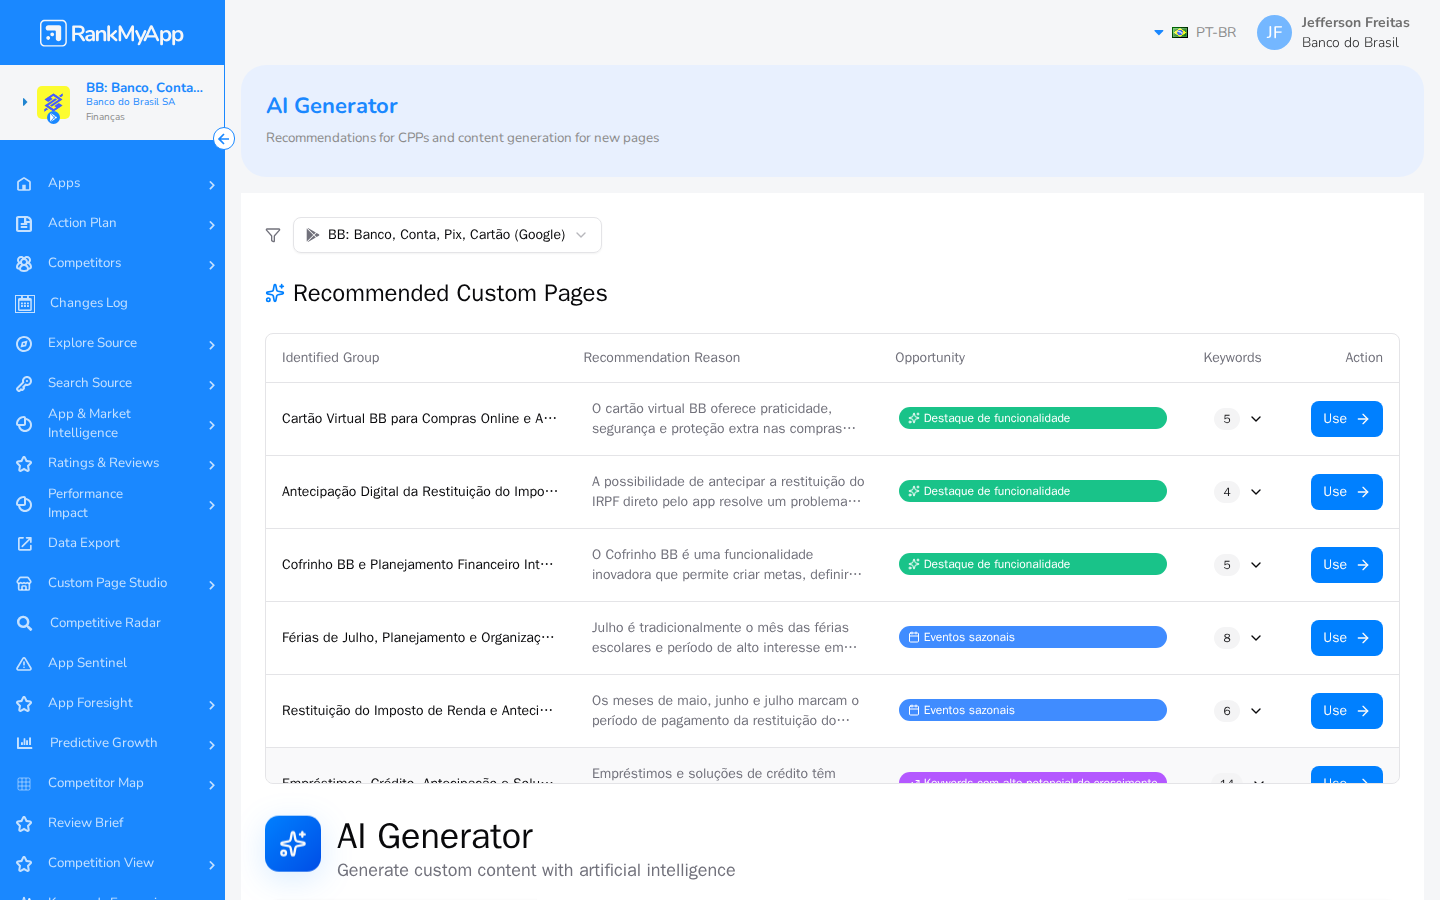Screen dimensions: 1440x900
Task: Use the Cofrinho BB recommendation
Action: (1346, 565)
